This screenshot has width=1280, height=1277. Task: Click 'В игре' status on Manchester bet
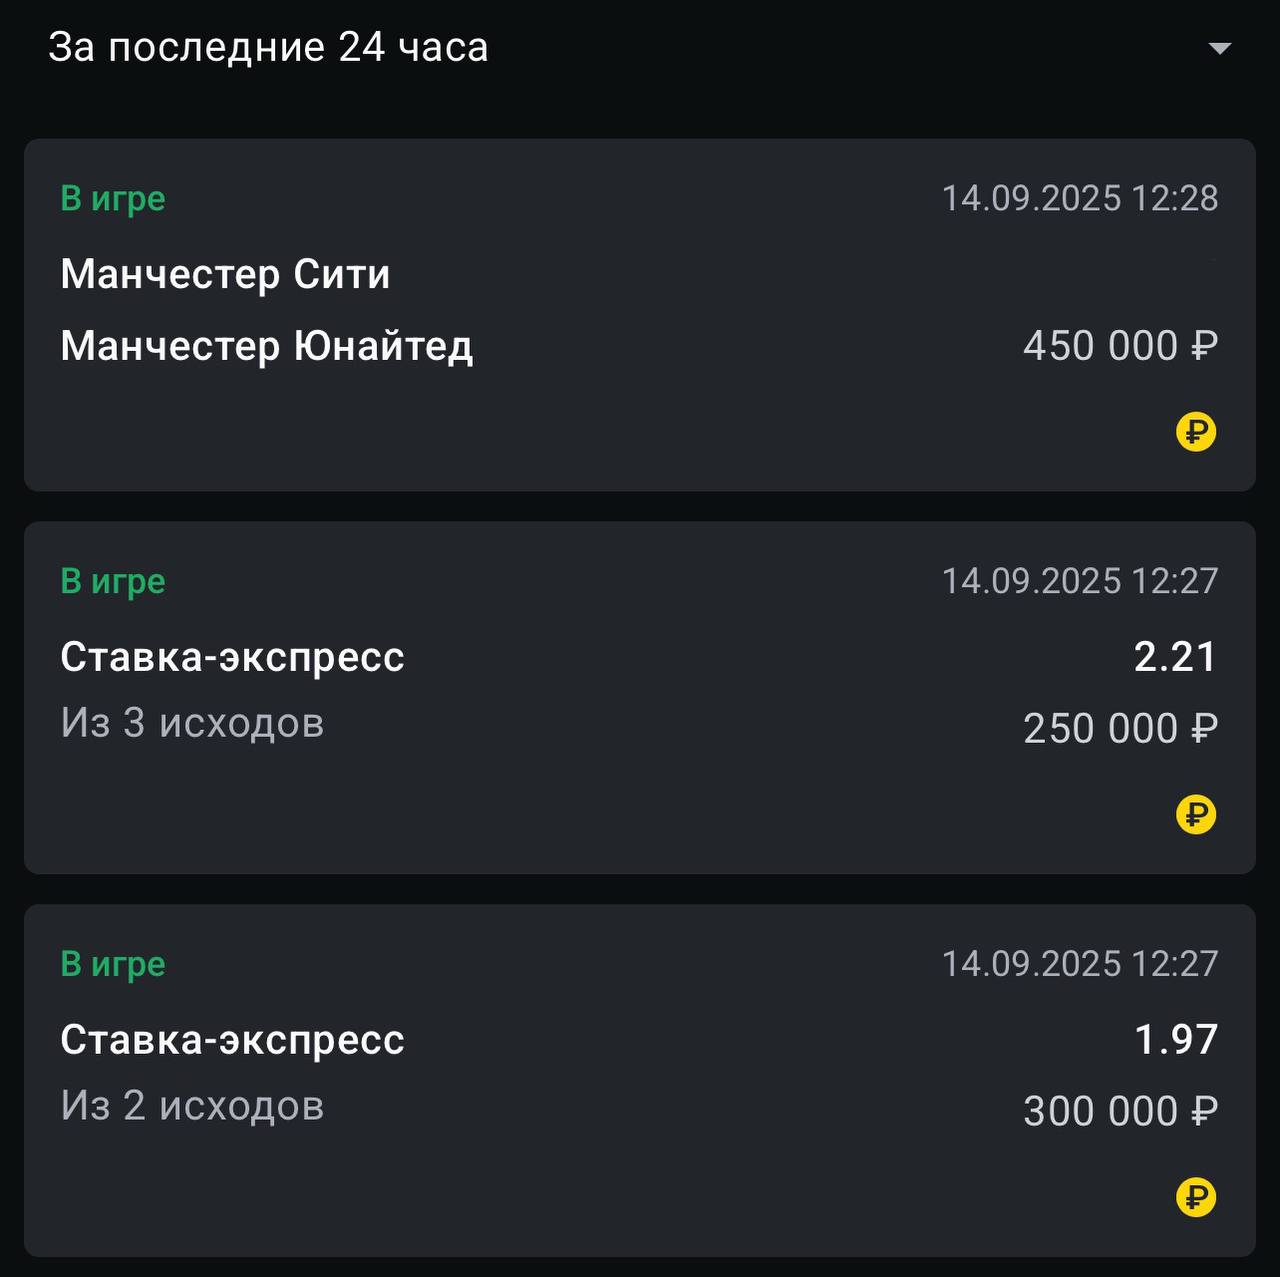tap(113, 198)
